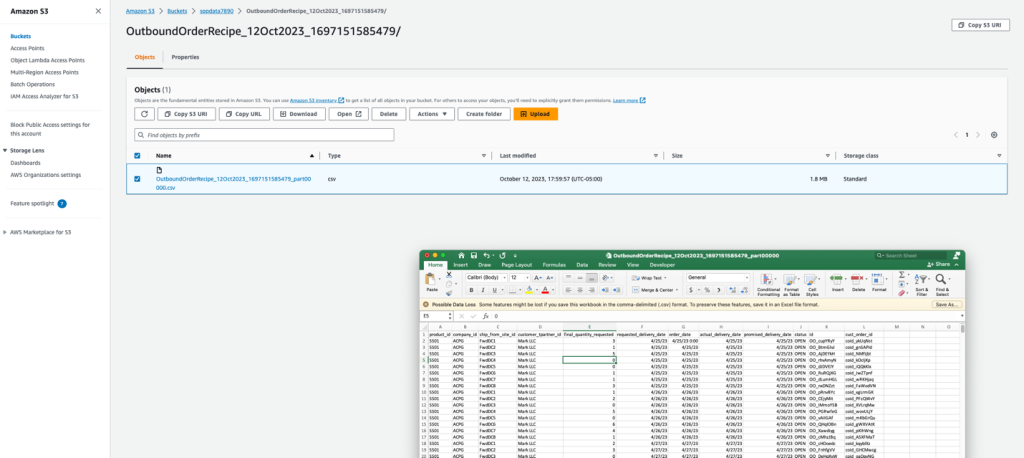Toggle the select-all checkbox in Name header
This screenshot has height=458, width=1024.
pyautogui.click(x=138, y=156)
